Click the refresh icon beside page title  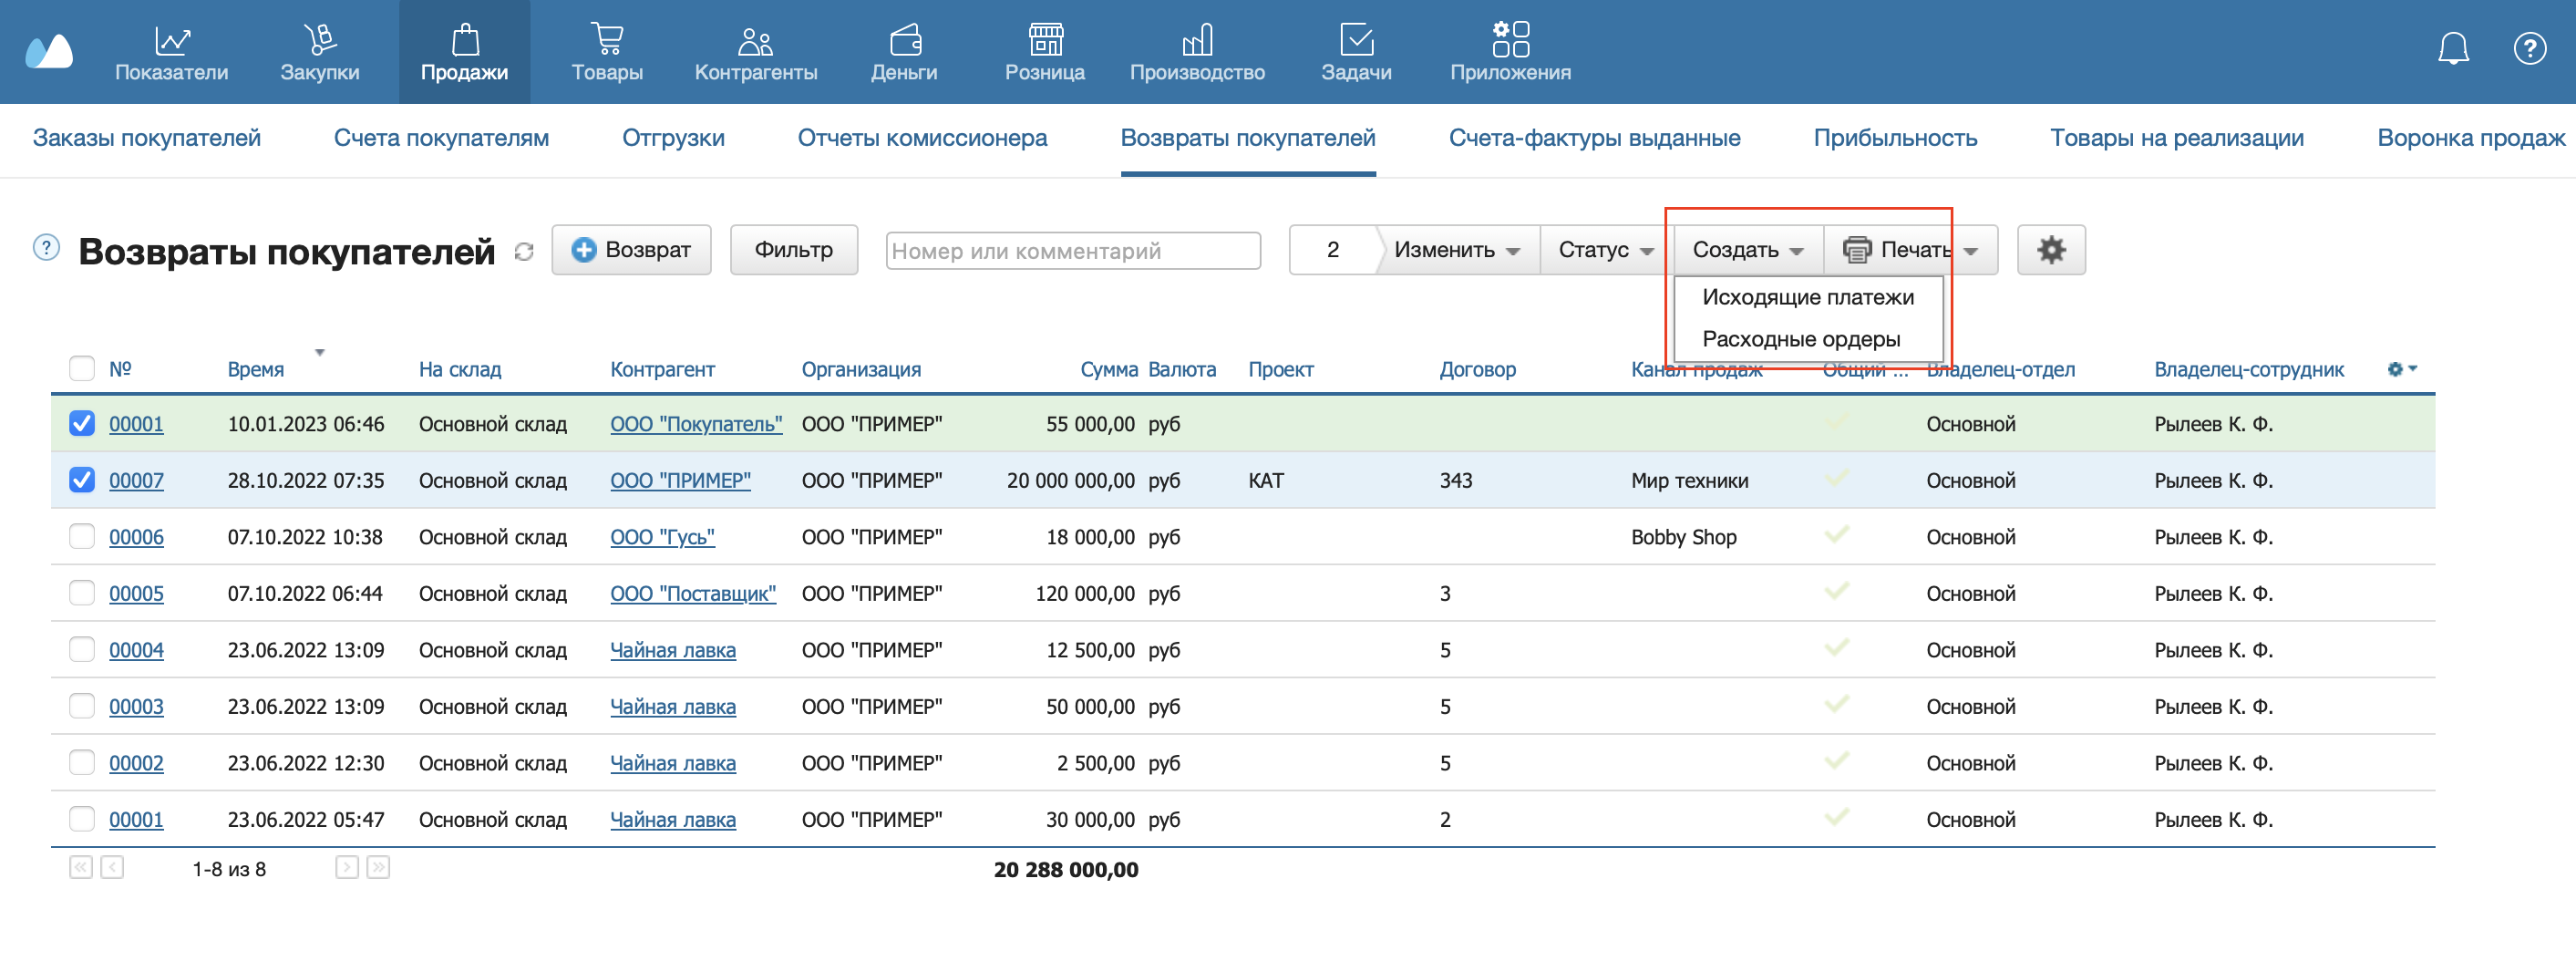pos(523,252)
